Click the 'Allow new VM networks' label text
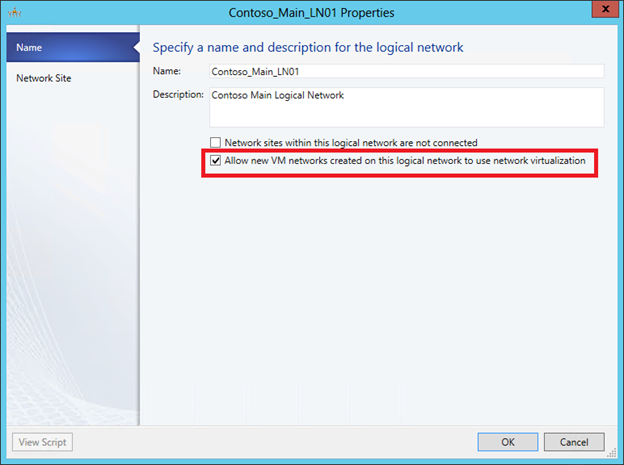This screenshot has width=624, height=465. pyautogui.click(x=405, y=160)
